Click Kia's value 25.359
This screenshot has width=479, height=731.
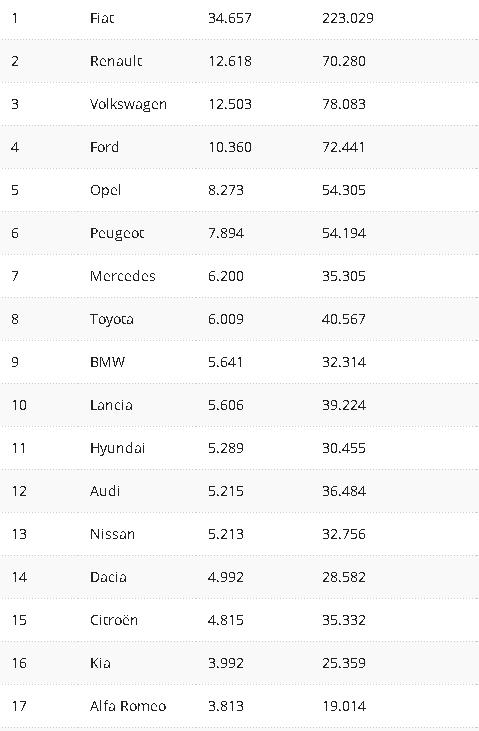pos(344,663)
